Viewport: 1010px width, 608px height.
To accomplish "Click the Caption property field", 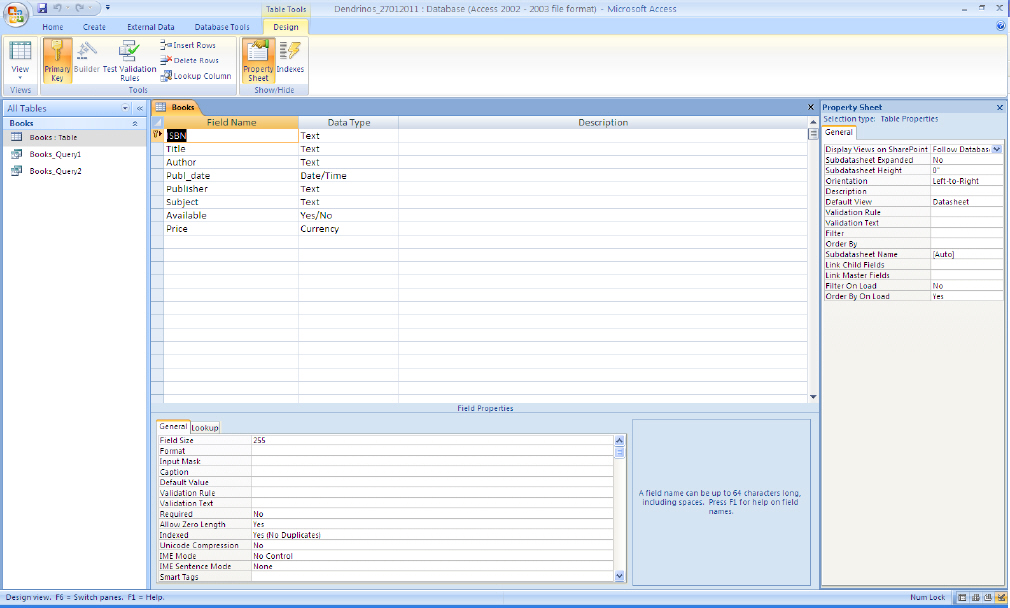I will tap(432, 472).
